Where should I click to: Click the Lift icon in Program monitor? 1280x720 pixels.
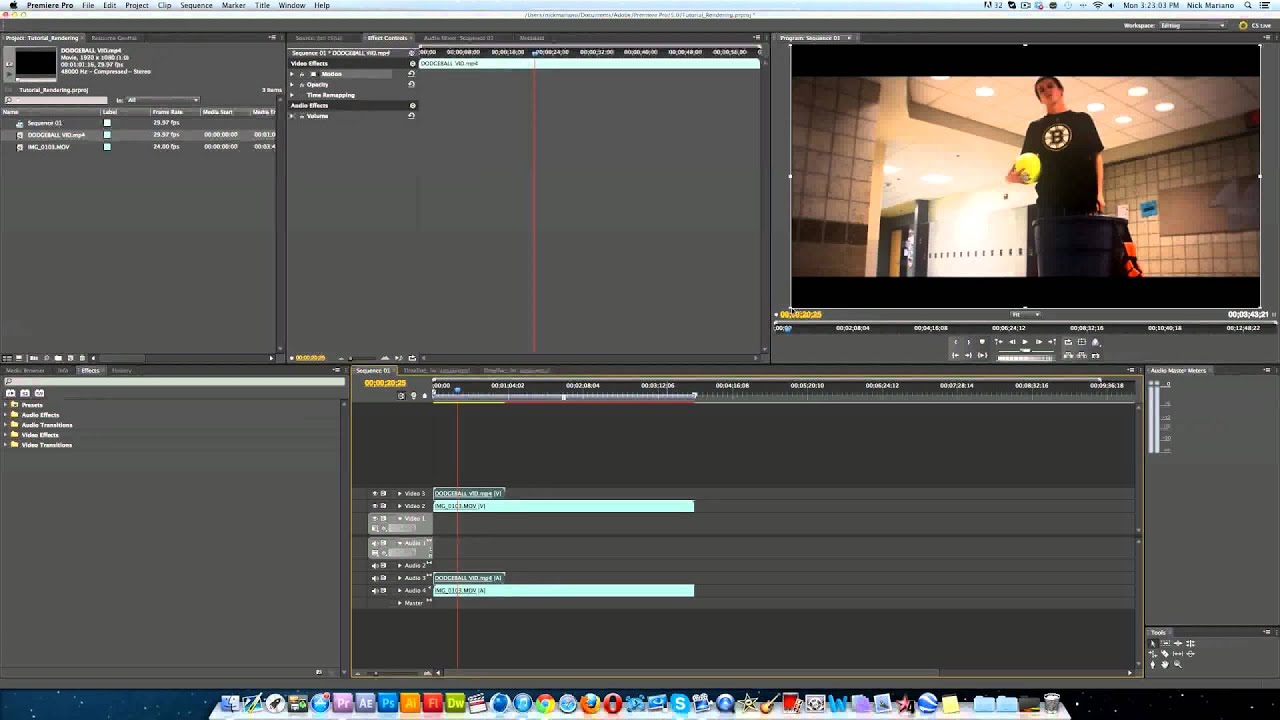1068,355
